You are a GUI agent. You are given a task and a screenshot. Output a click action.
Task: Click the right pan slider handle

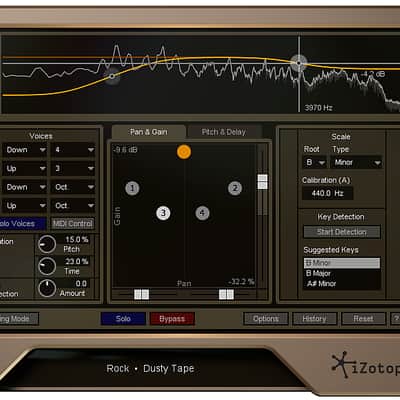tap(226, 294)
